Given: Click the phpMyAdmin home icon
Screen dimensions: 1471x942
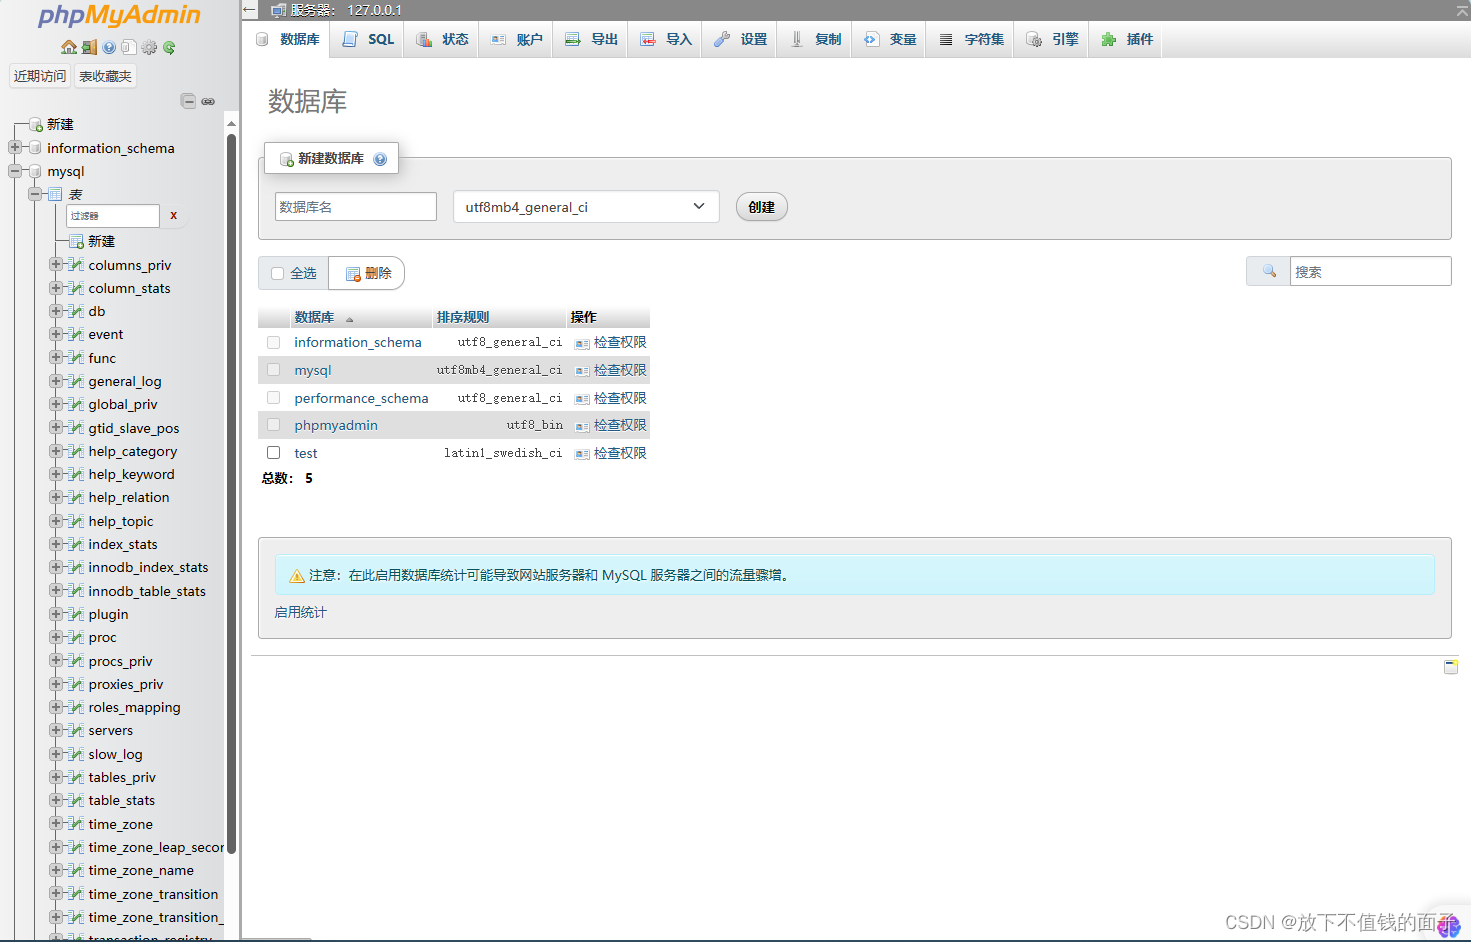Looking at the screenshot, I should coord(69,47).
